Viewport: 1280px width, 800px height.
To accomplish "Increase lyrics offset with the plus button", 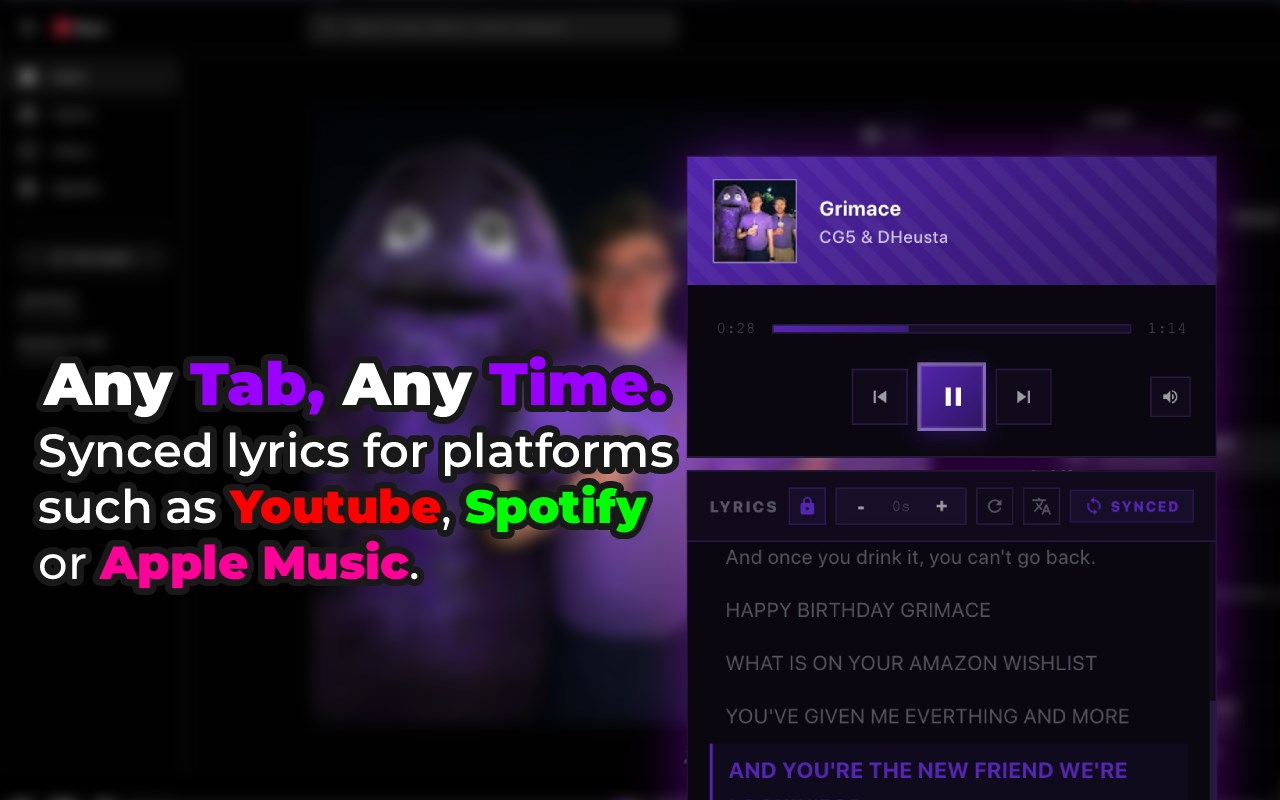I will (x=941, y=506).
